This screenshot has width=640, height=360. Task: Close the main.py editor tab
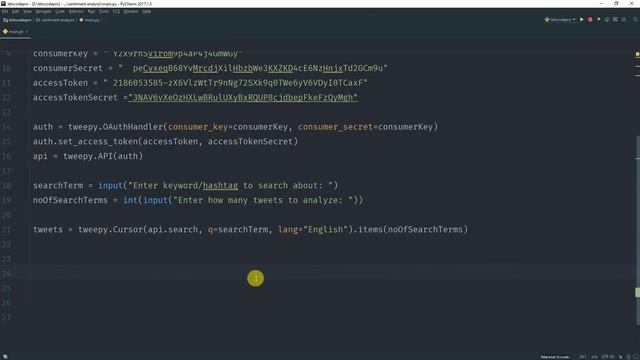click(x=27, y=31)
